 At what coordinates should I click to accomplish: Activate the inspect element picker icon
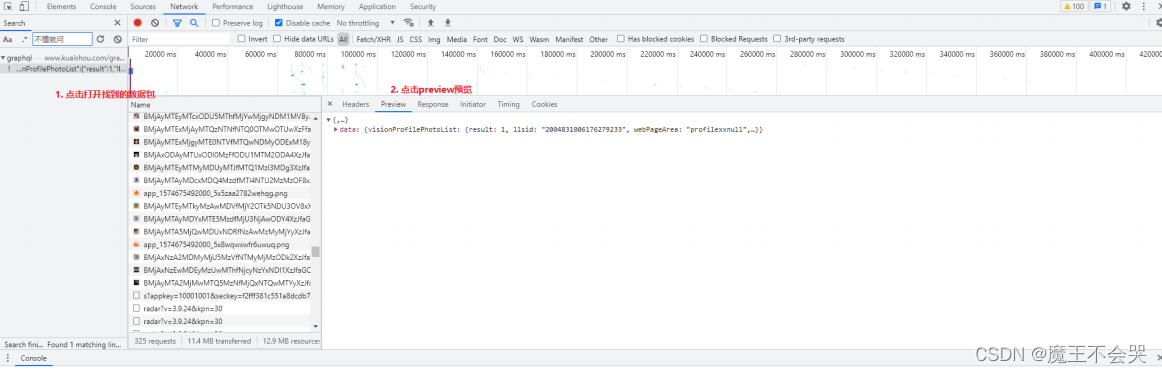(x=8, y=7)
